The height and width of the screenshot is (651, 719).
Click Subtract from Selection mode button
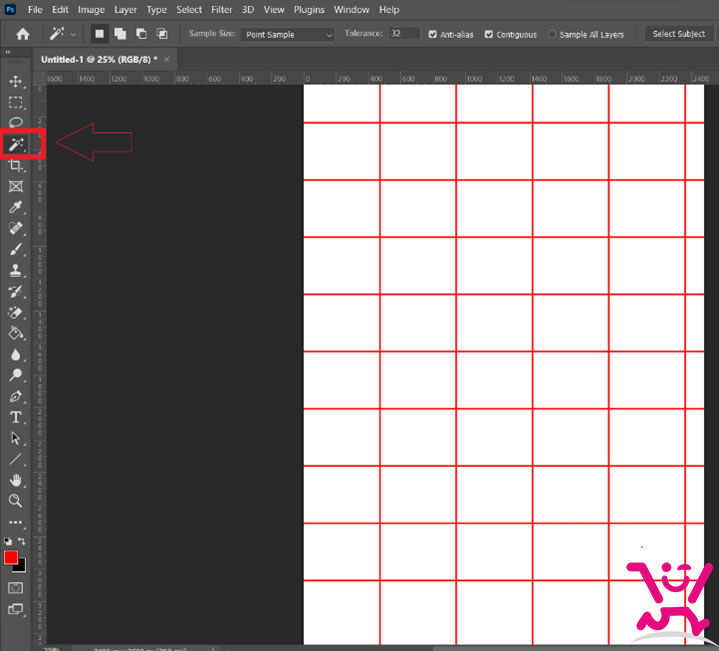point(141,34)
